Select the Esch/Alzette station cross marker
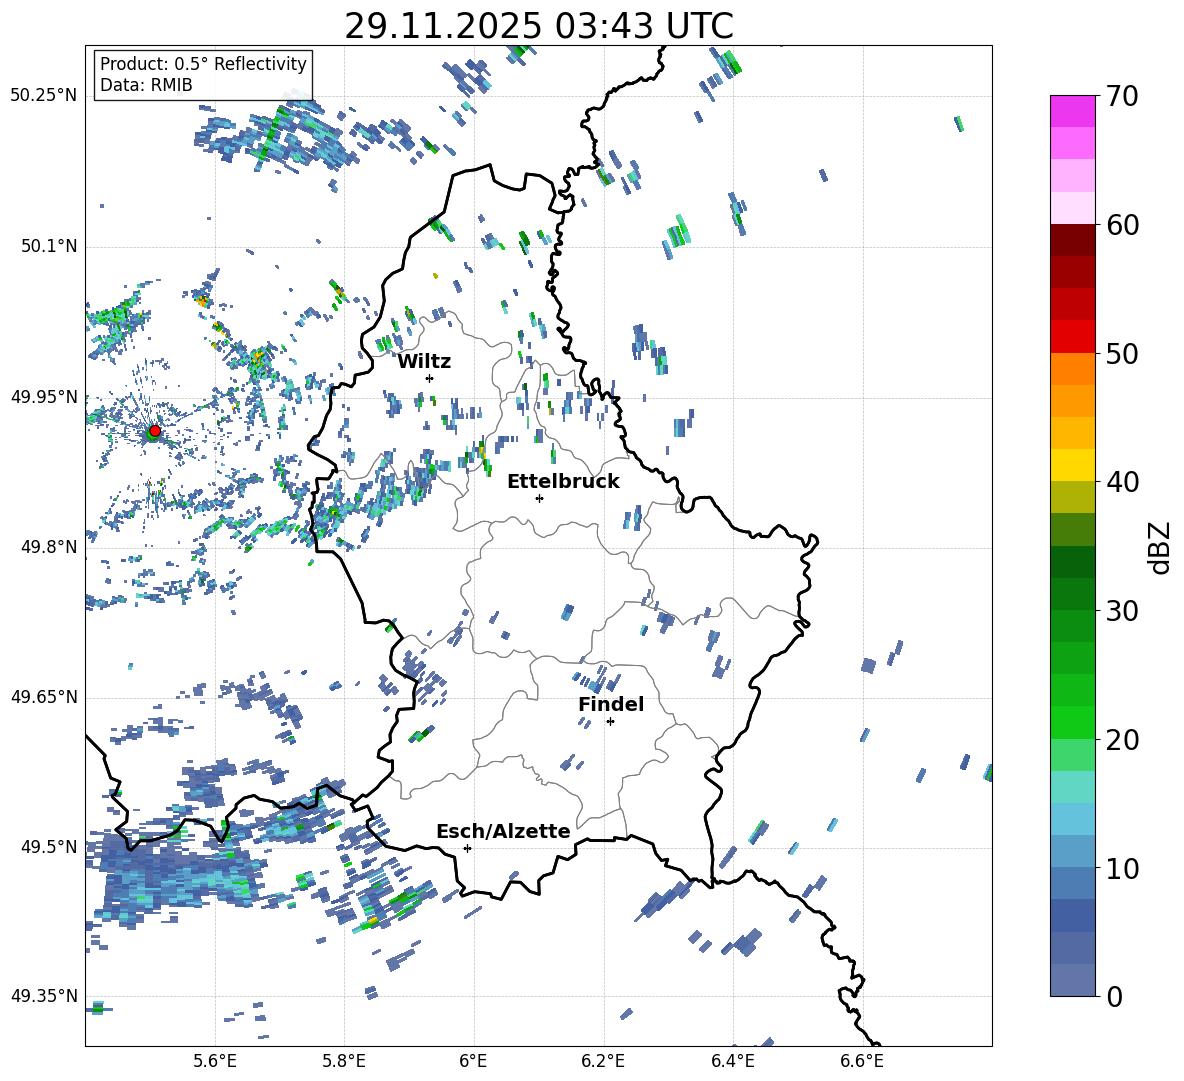 [x=467, y=848]
